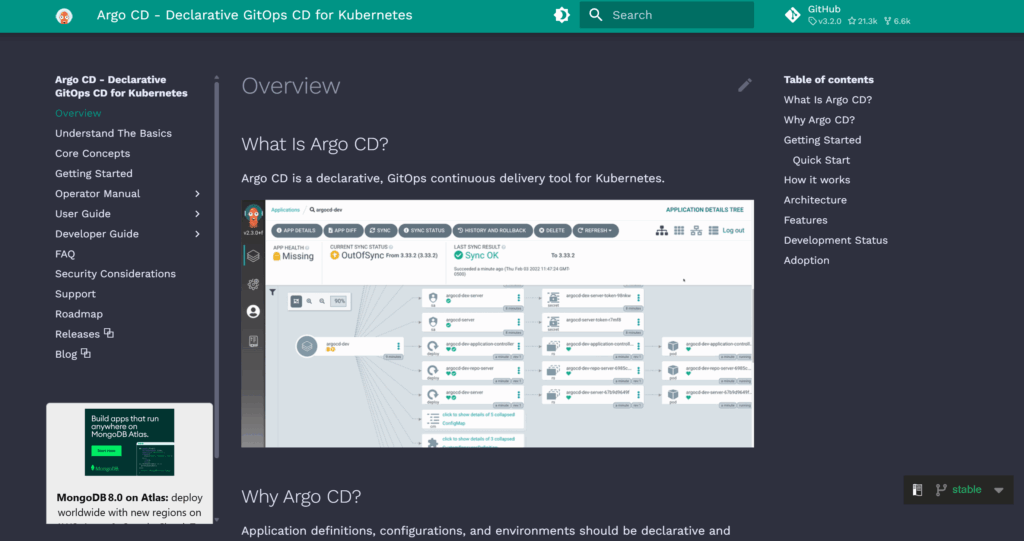
Task: Open the stable version dropdown arrow
Action: (x=998, y=490)
